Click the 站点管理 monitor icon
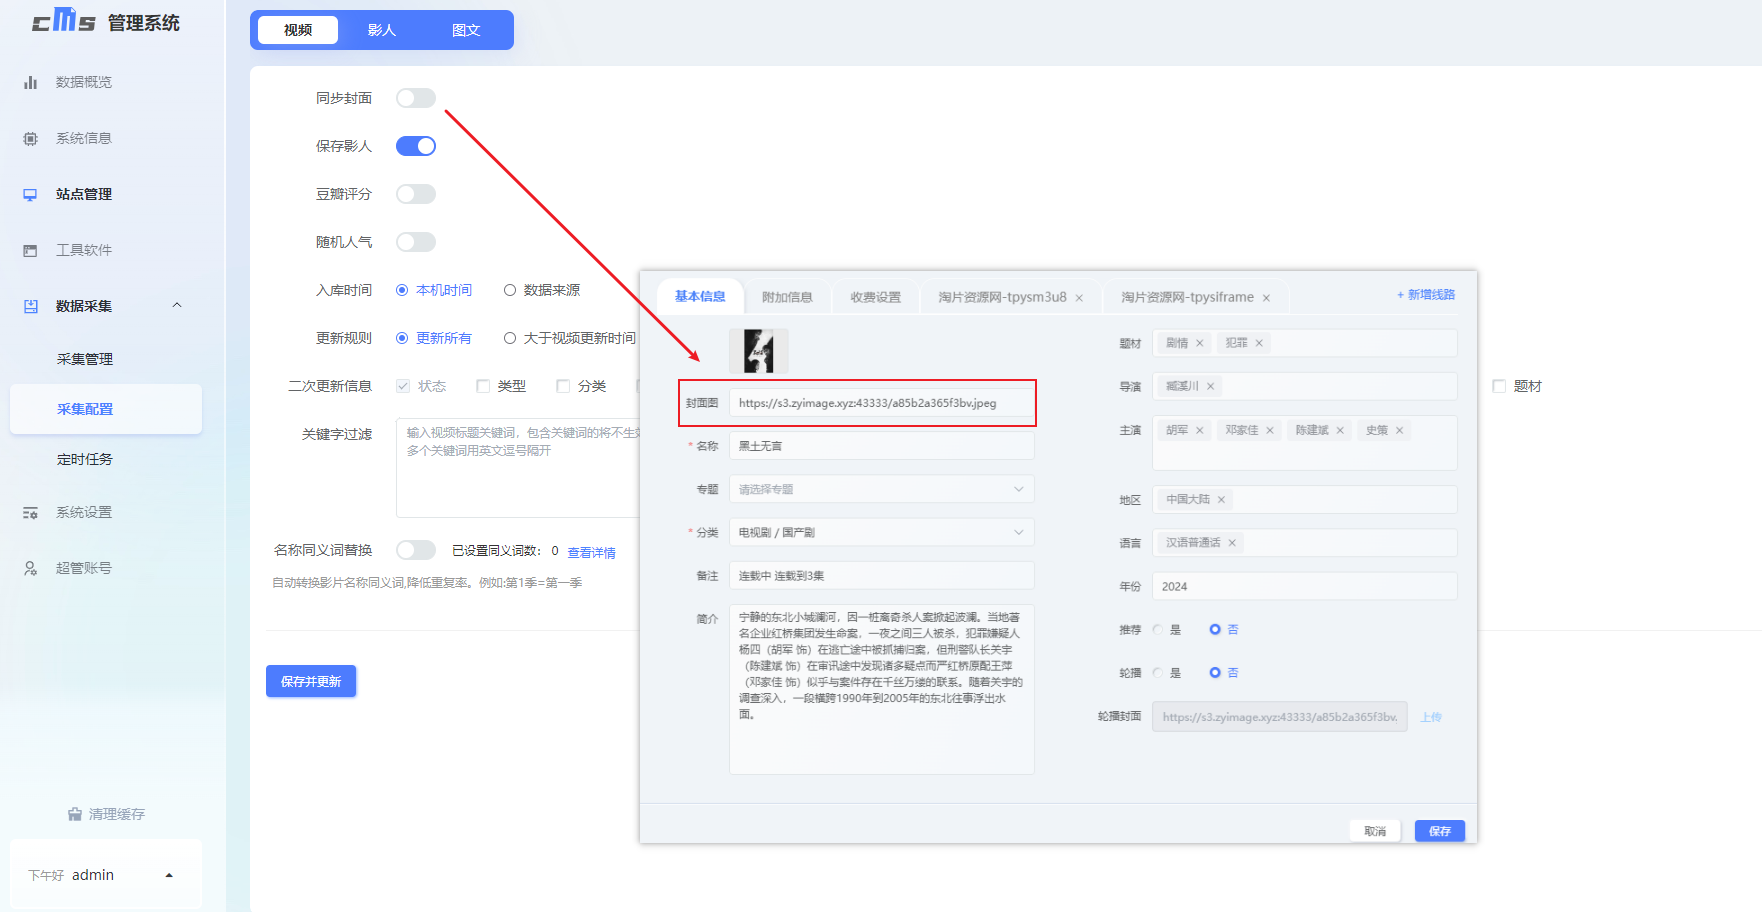 [30, 194]
